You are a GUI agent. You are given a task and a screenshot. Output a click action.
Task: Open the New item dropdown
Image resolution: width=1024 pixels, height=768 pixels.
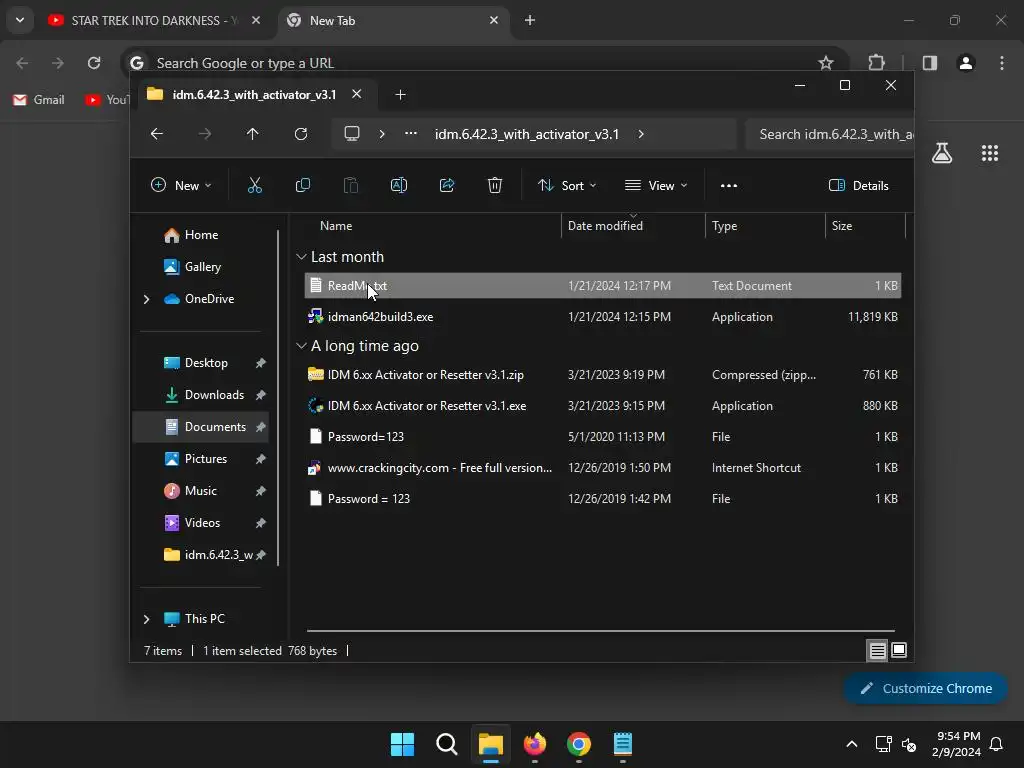pos(181,185)
